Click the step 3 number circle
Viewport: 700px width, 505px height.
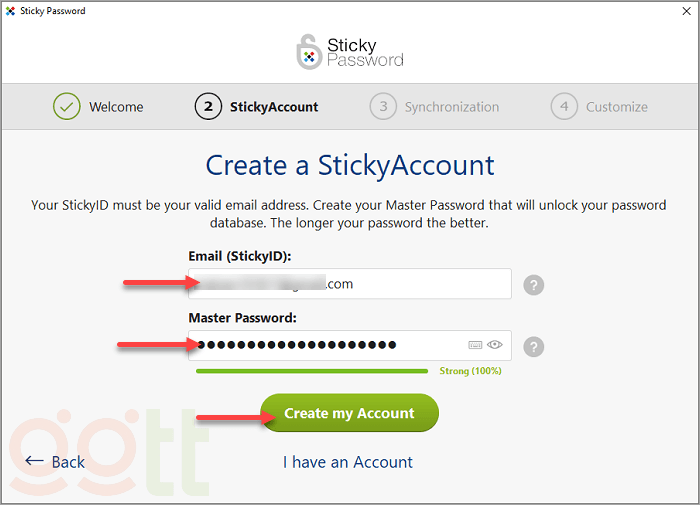(x=382, y=107)
